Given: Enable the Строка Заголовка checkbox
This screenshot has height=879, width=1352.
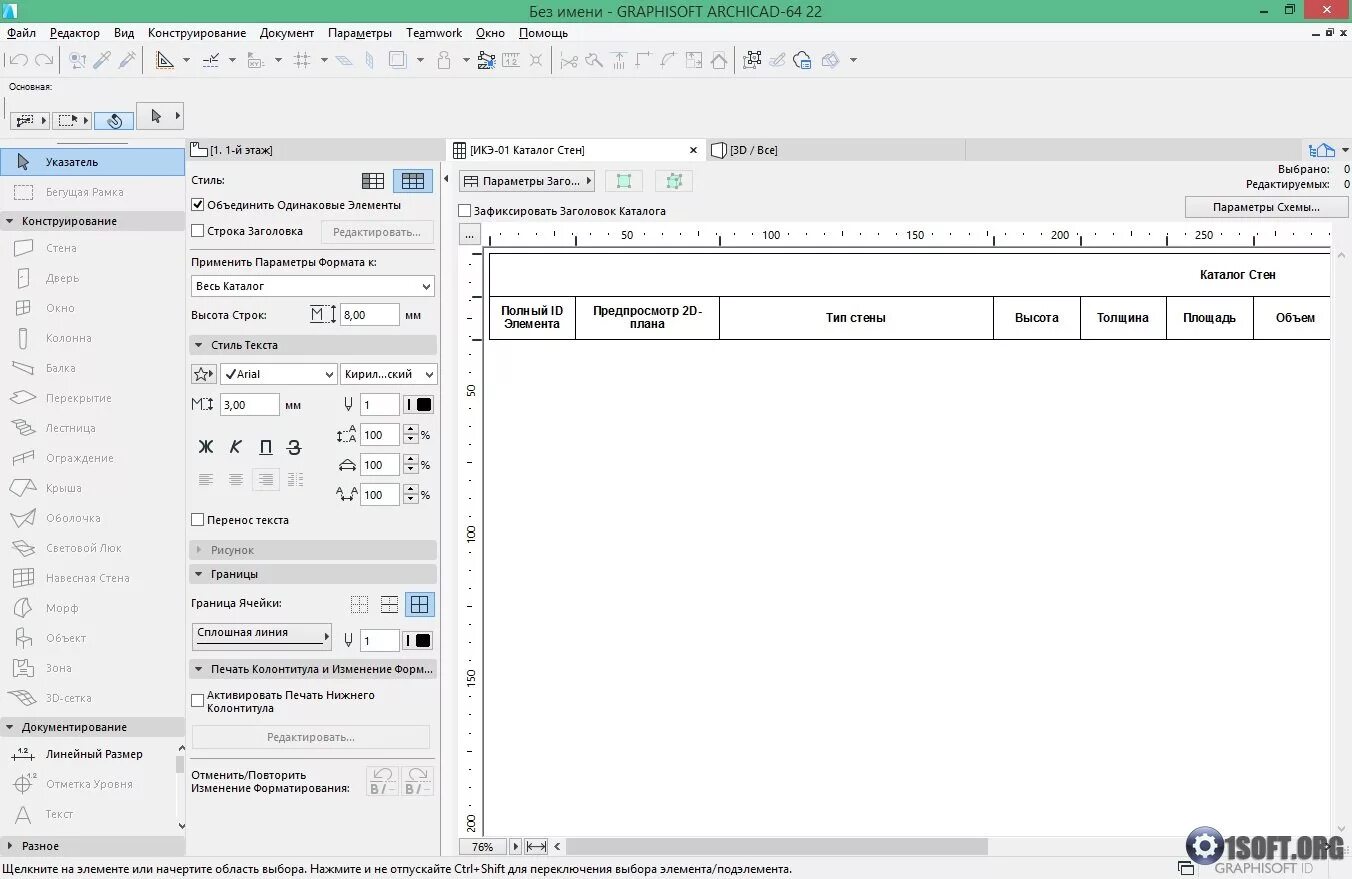Looking at the screenshot, I should [x=198, y=231].
